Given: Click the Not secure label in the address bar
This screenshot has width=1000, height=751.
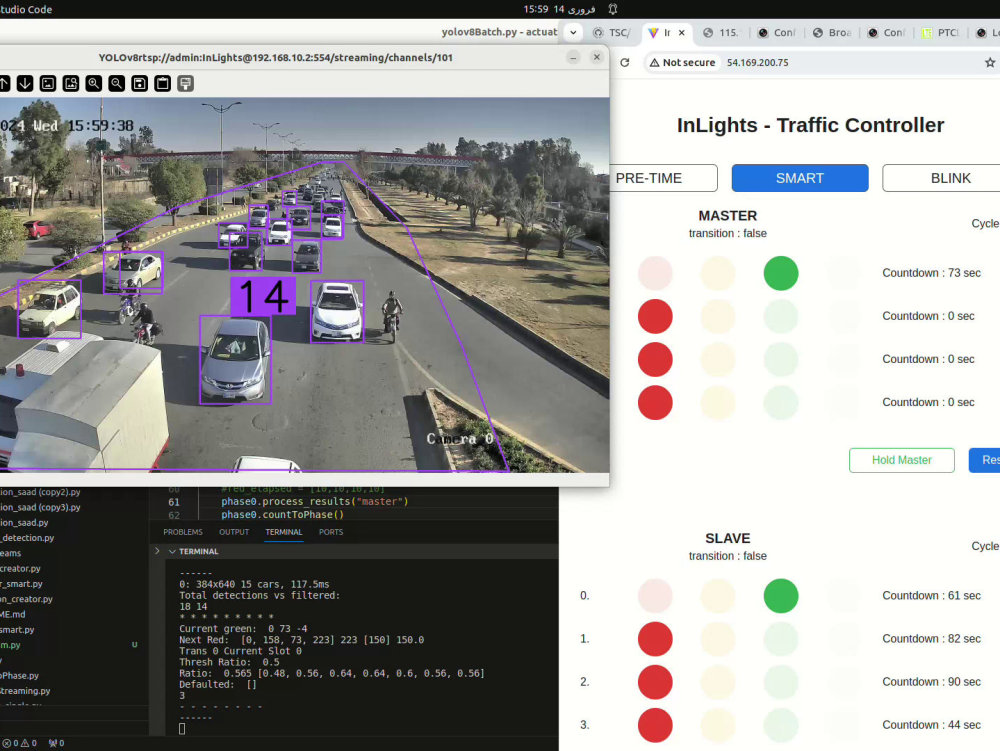Looking at the screenshot, I should point(682,62).
